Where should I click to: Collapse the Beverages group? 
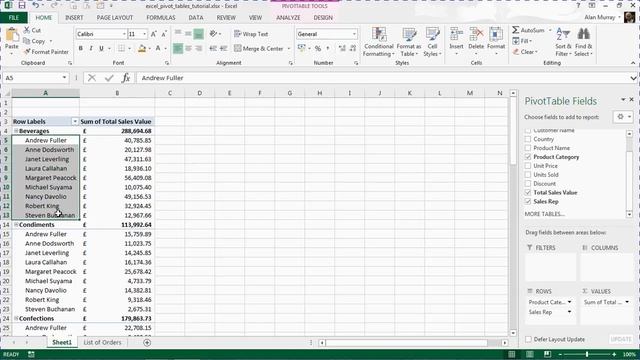(x=16, y=131)
